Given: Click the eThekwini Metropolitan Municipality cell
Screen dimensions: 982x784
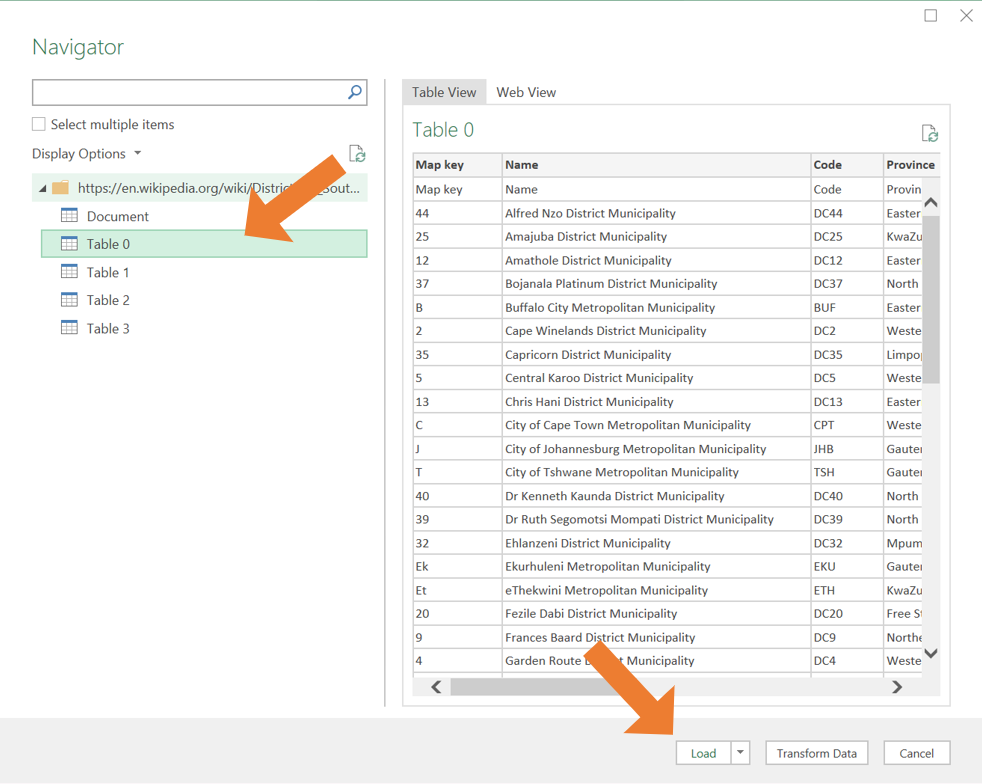Looking at the screenshot, I should pyautogui.click(x=656, y=590).
